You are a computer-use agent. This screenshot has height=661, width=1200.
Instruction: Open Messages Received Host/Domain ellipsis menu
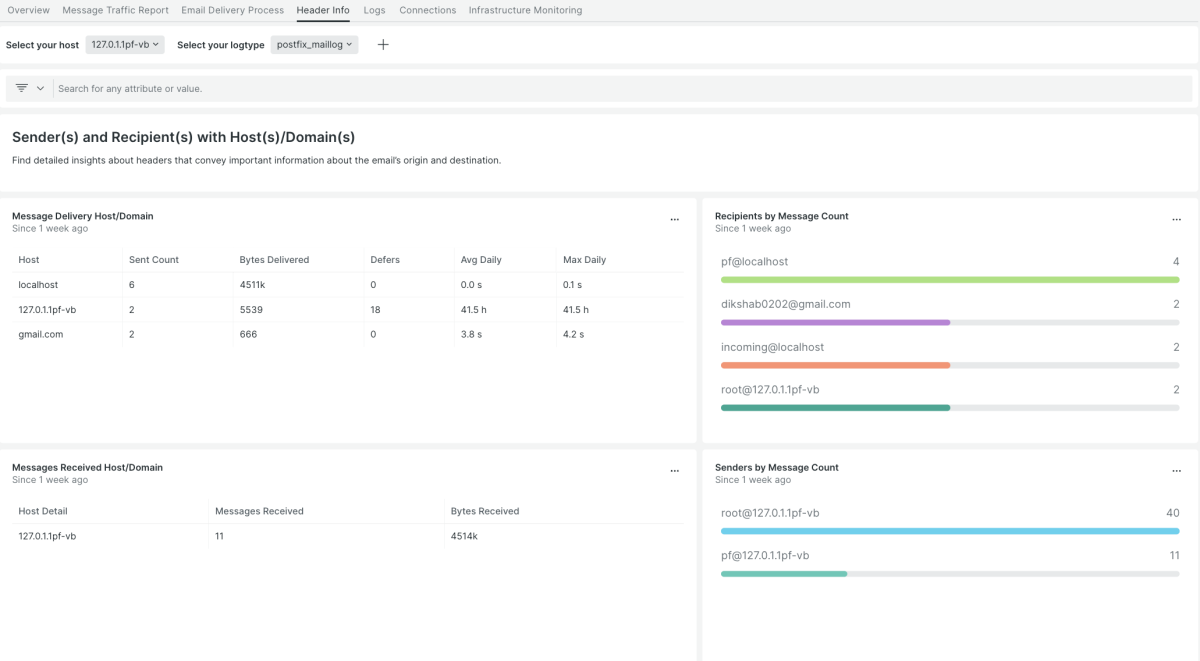[675, 471]
